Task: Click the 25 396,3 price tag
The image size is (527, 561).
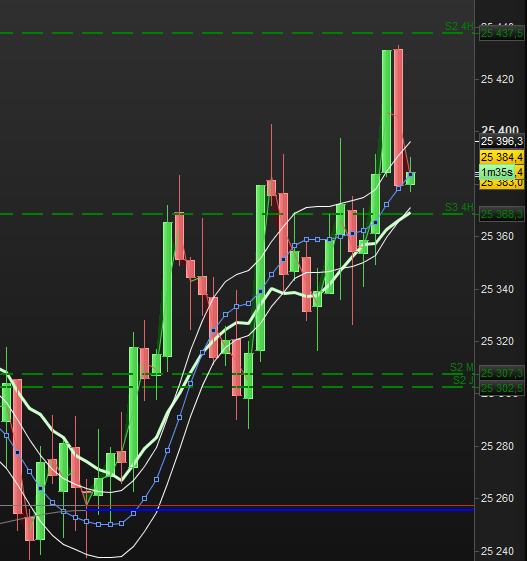Action: pyautogui.click(x=502, y=141)
